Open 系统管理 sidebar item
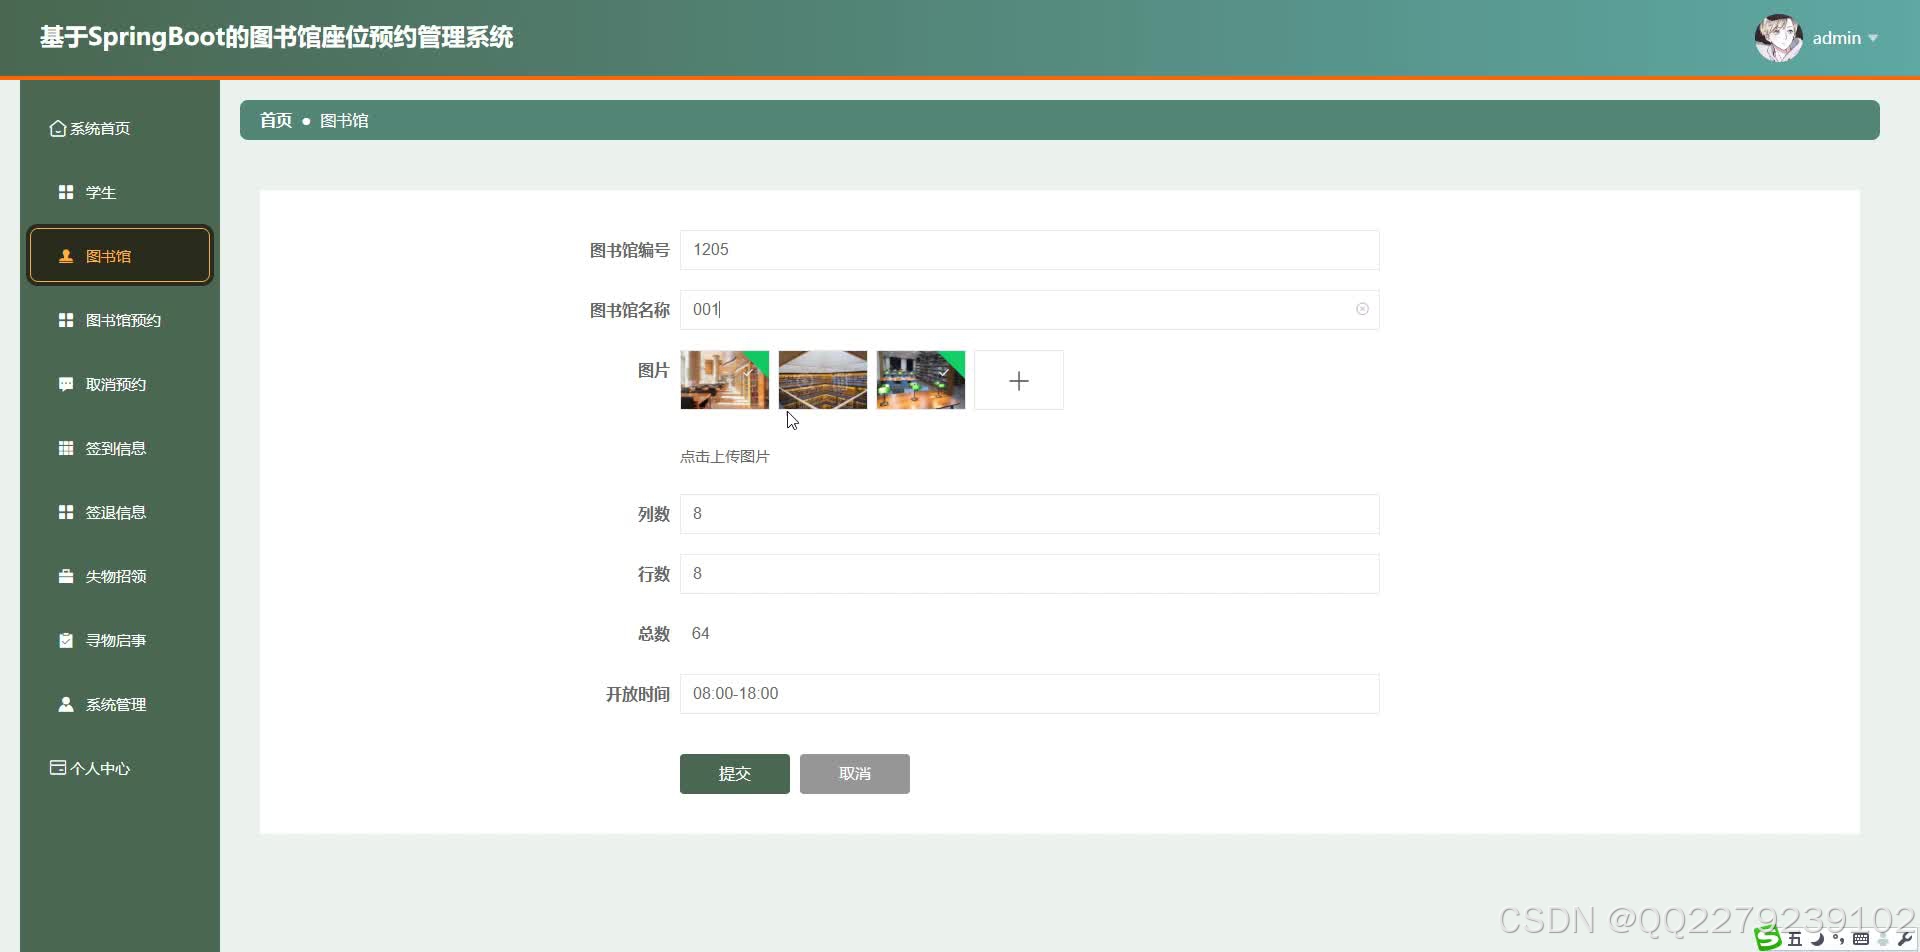Viewport: 1920px width, 952px height. [x=120, y=704]
